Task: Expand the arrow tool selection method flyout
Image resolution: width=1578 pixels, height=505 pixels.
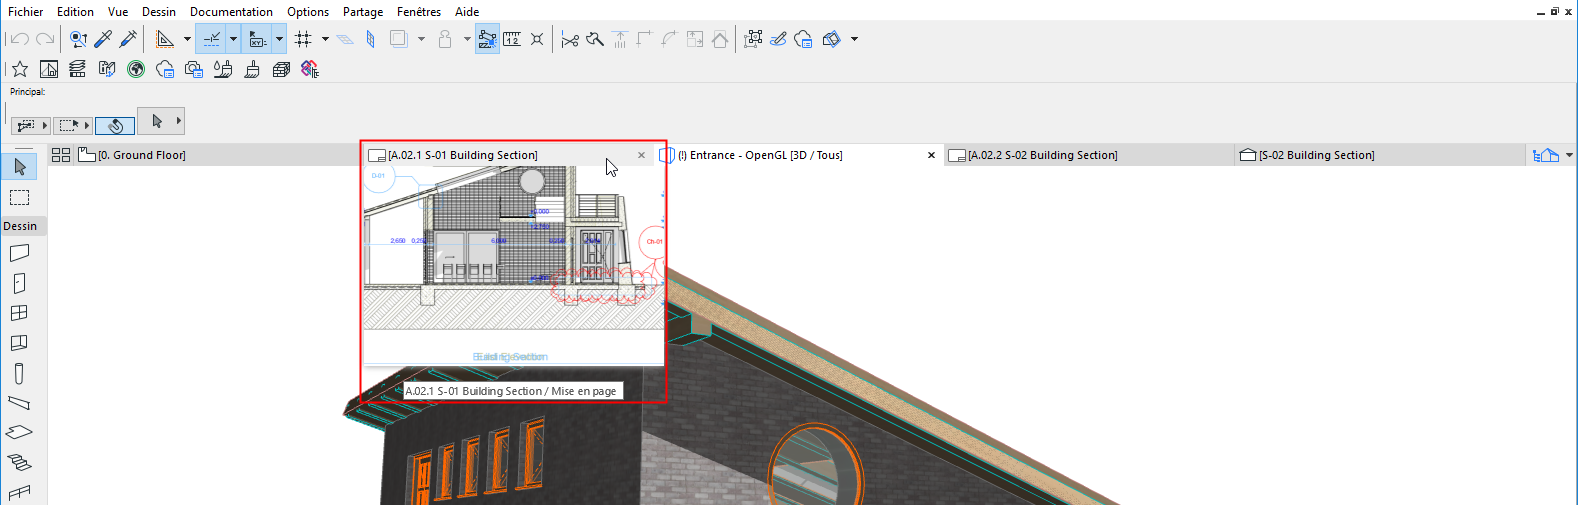Action: (179, 121)
